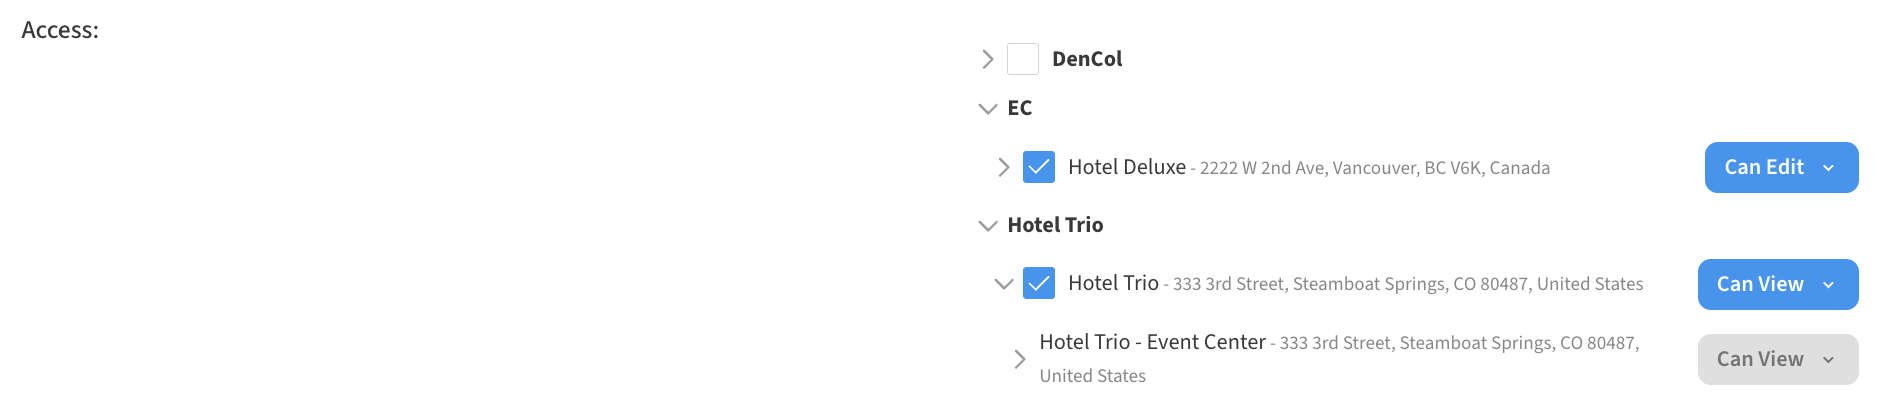Collapse the EC group chevron

[988, 108]
